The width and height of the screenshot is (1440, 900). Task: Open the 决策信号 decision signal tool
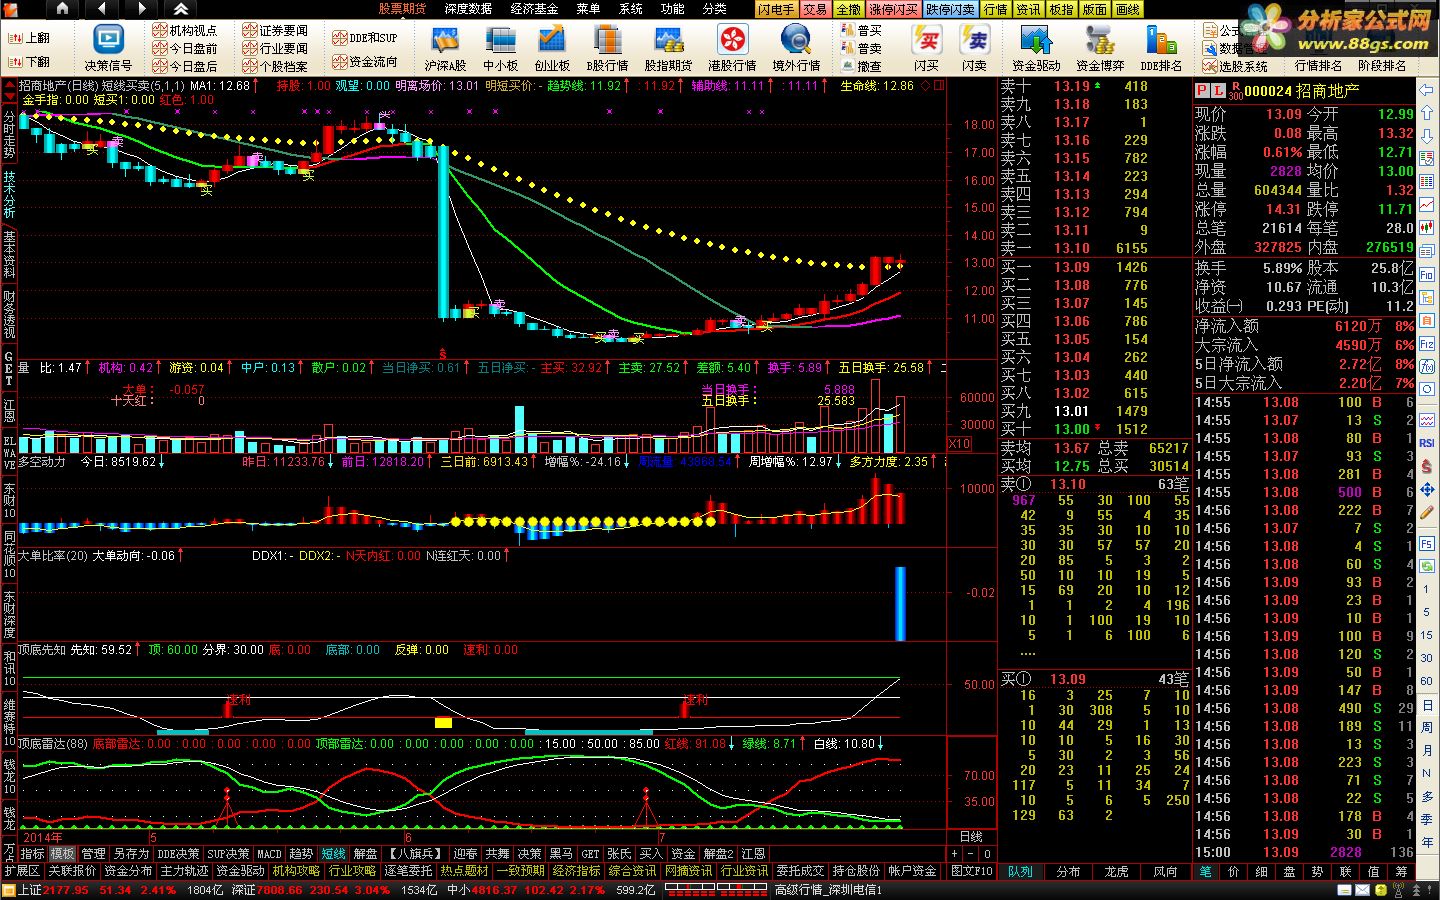(x=108, y=48)
